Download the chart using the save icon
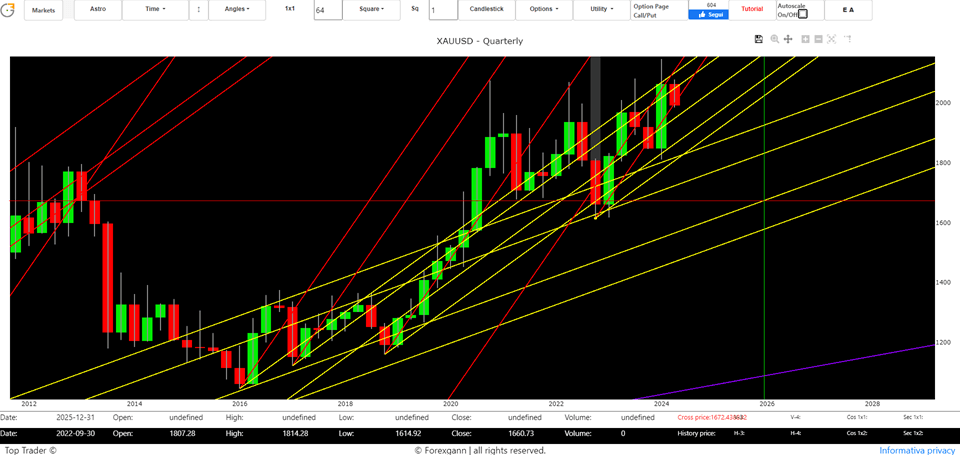Viewport: 960px width, 455px height. (759, 39)
